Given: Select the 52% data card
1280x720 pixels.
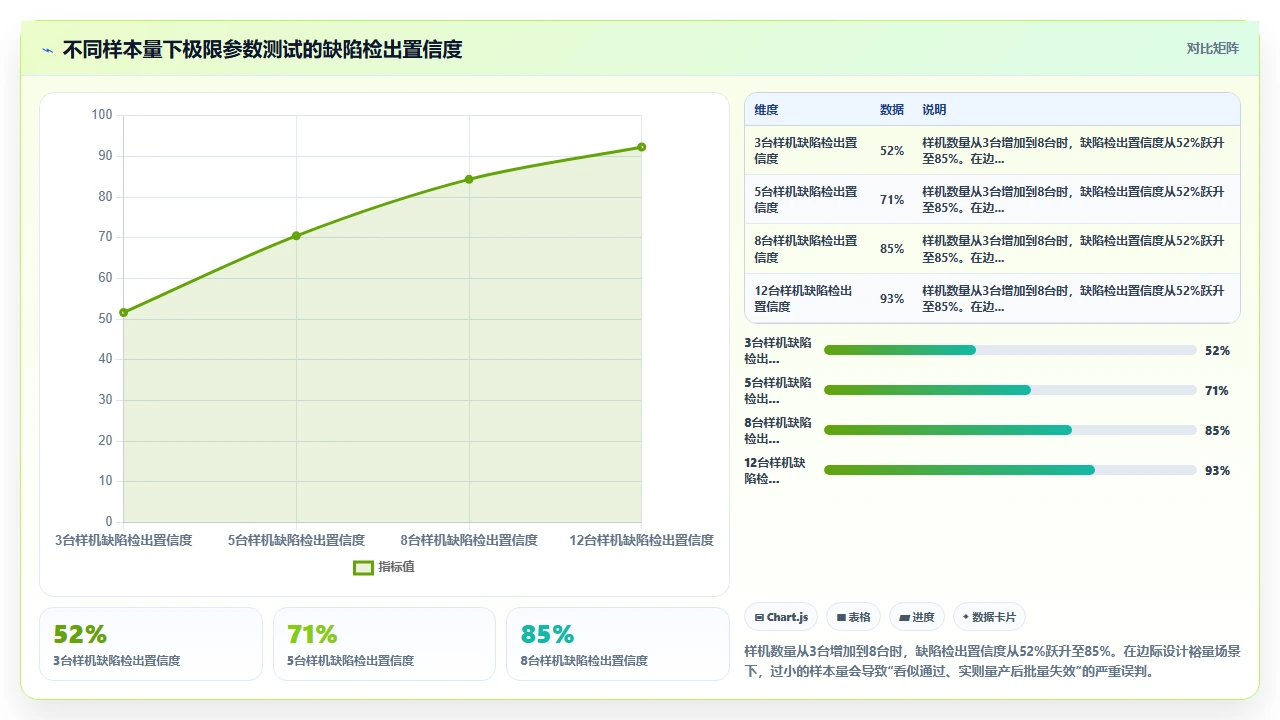Looking at the screenshot, I should pos(151,644).
